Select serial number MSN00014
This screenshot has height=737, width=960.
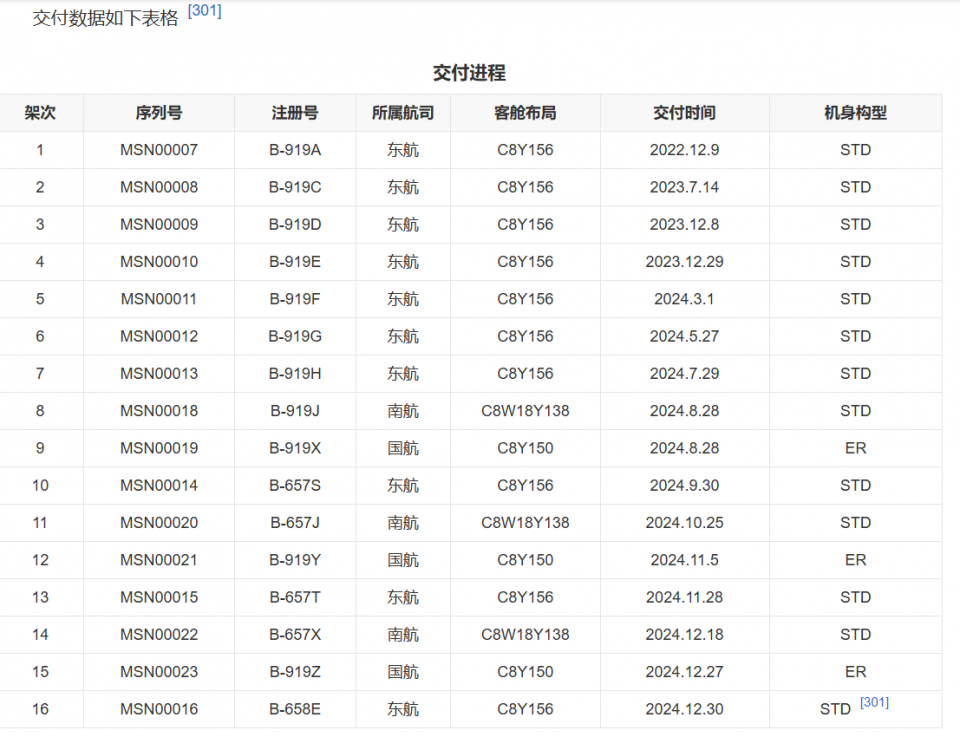[x=159, y=486]
